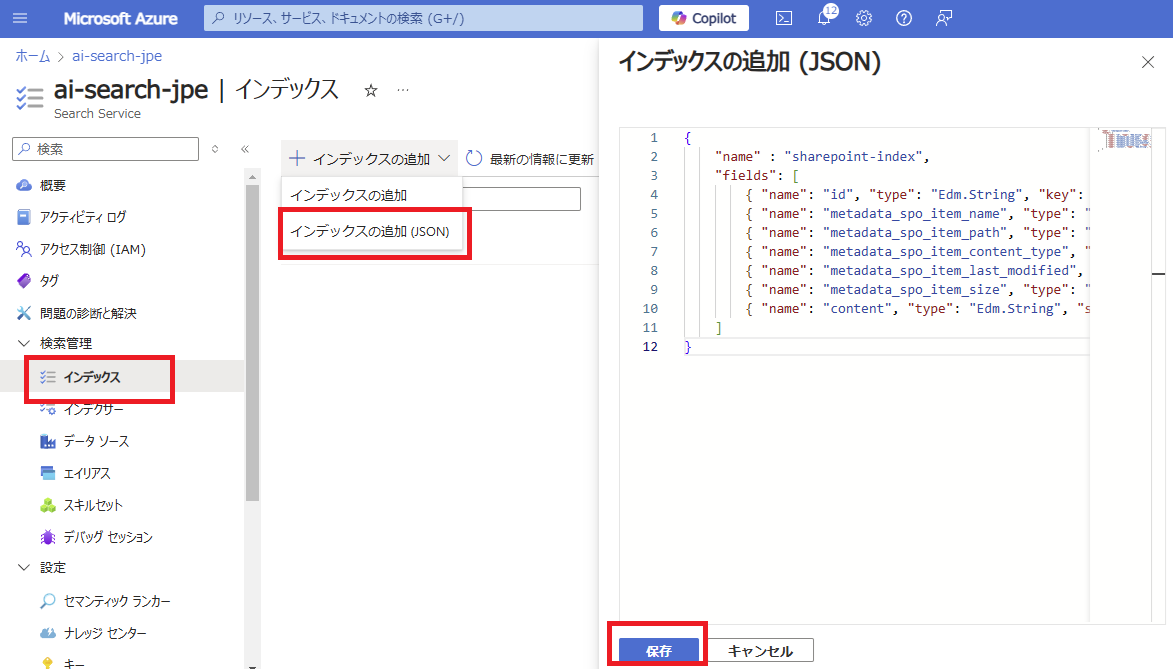Open the notifications bell
The image size is (1173, 669).
tap(824, 18)
